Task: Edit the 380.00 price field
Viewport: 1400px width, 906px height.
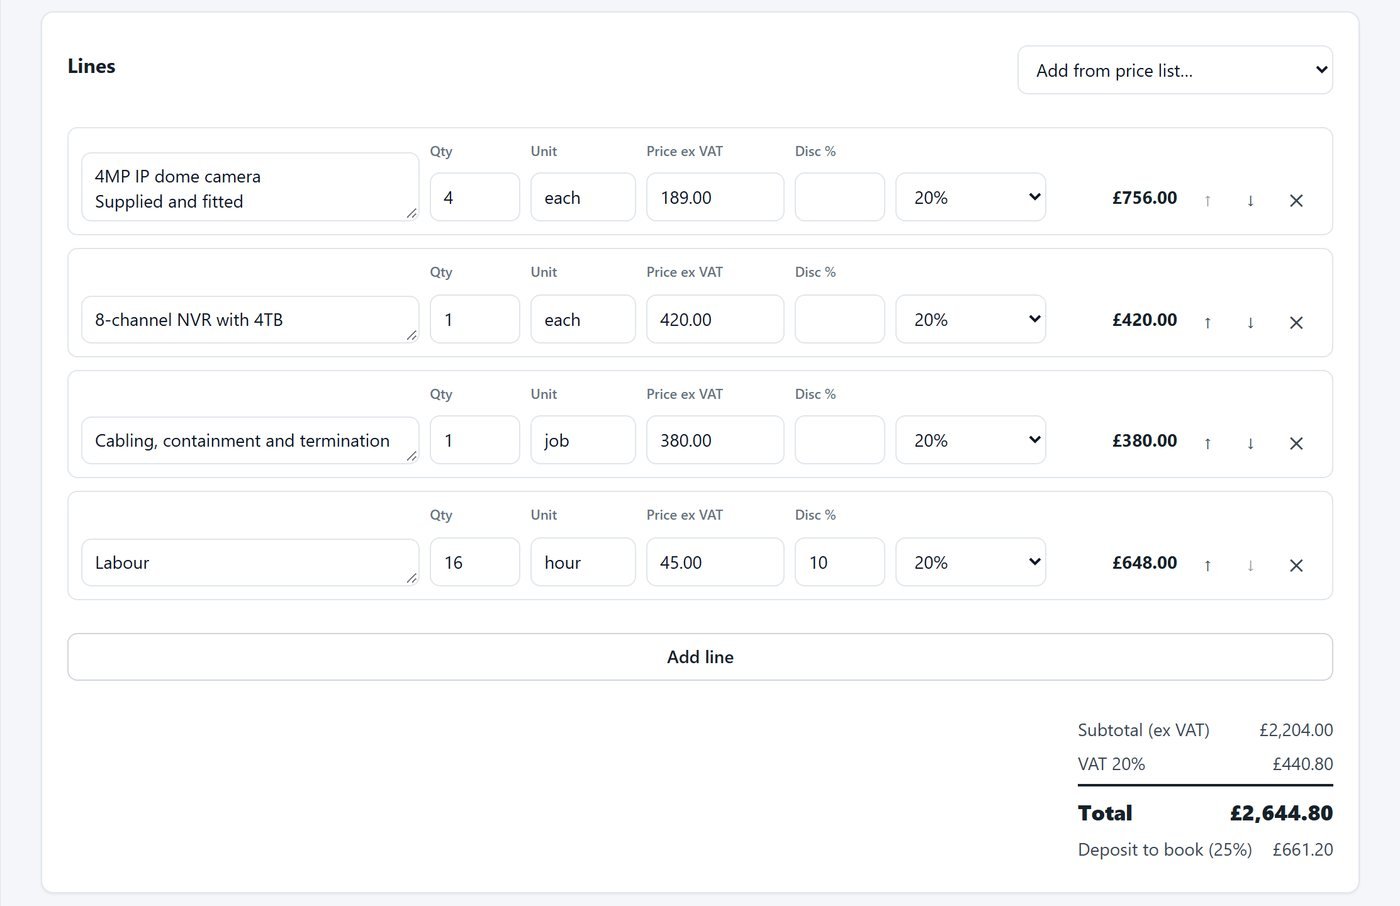Action: [715, 440]
